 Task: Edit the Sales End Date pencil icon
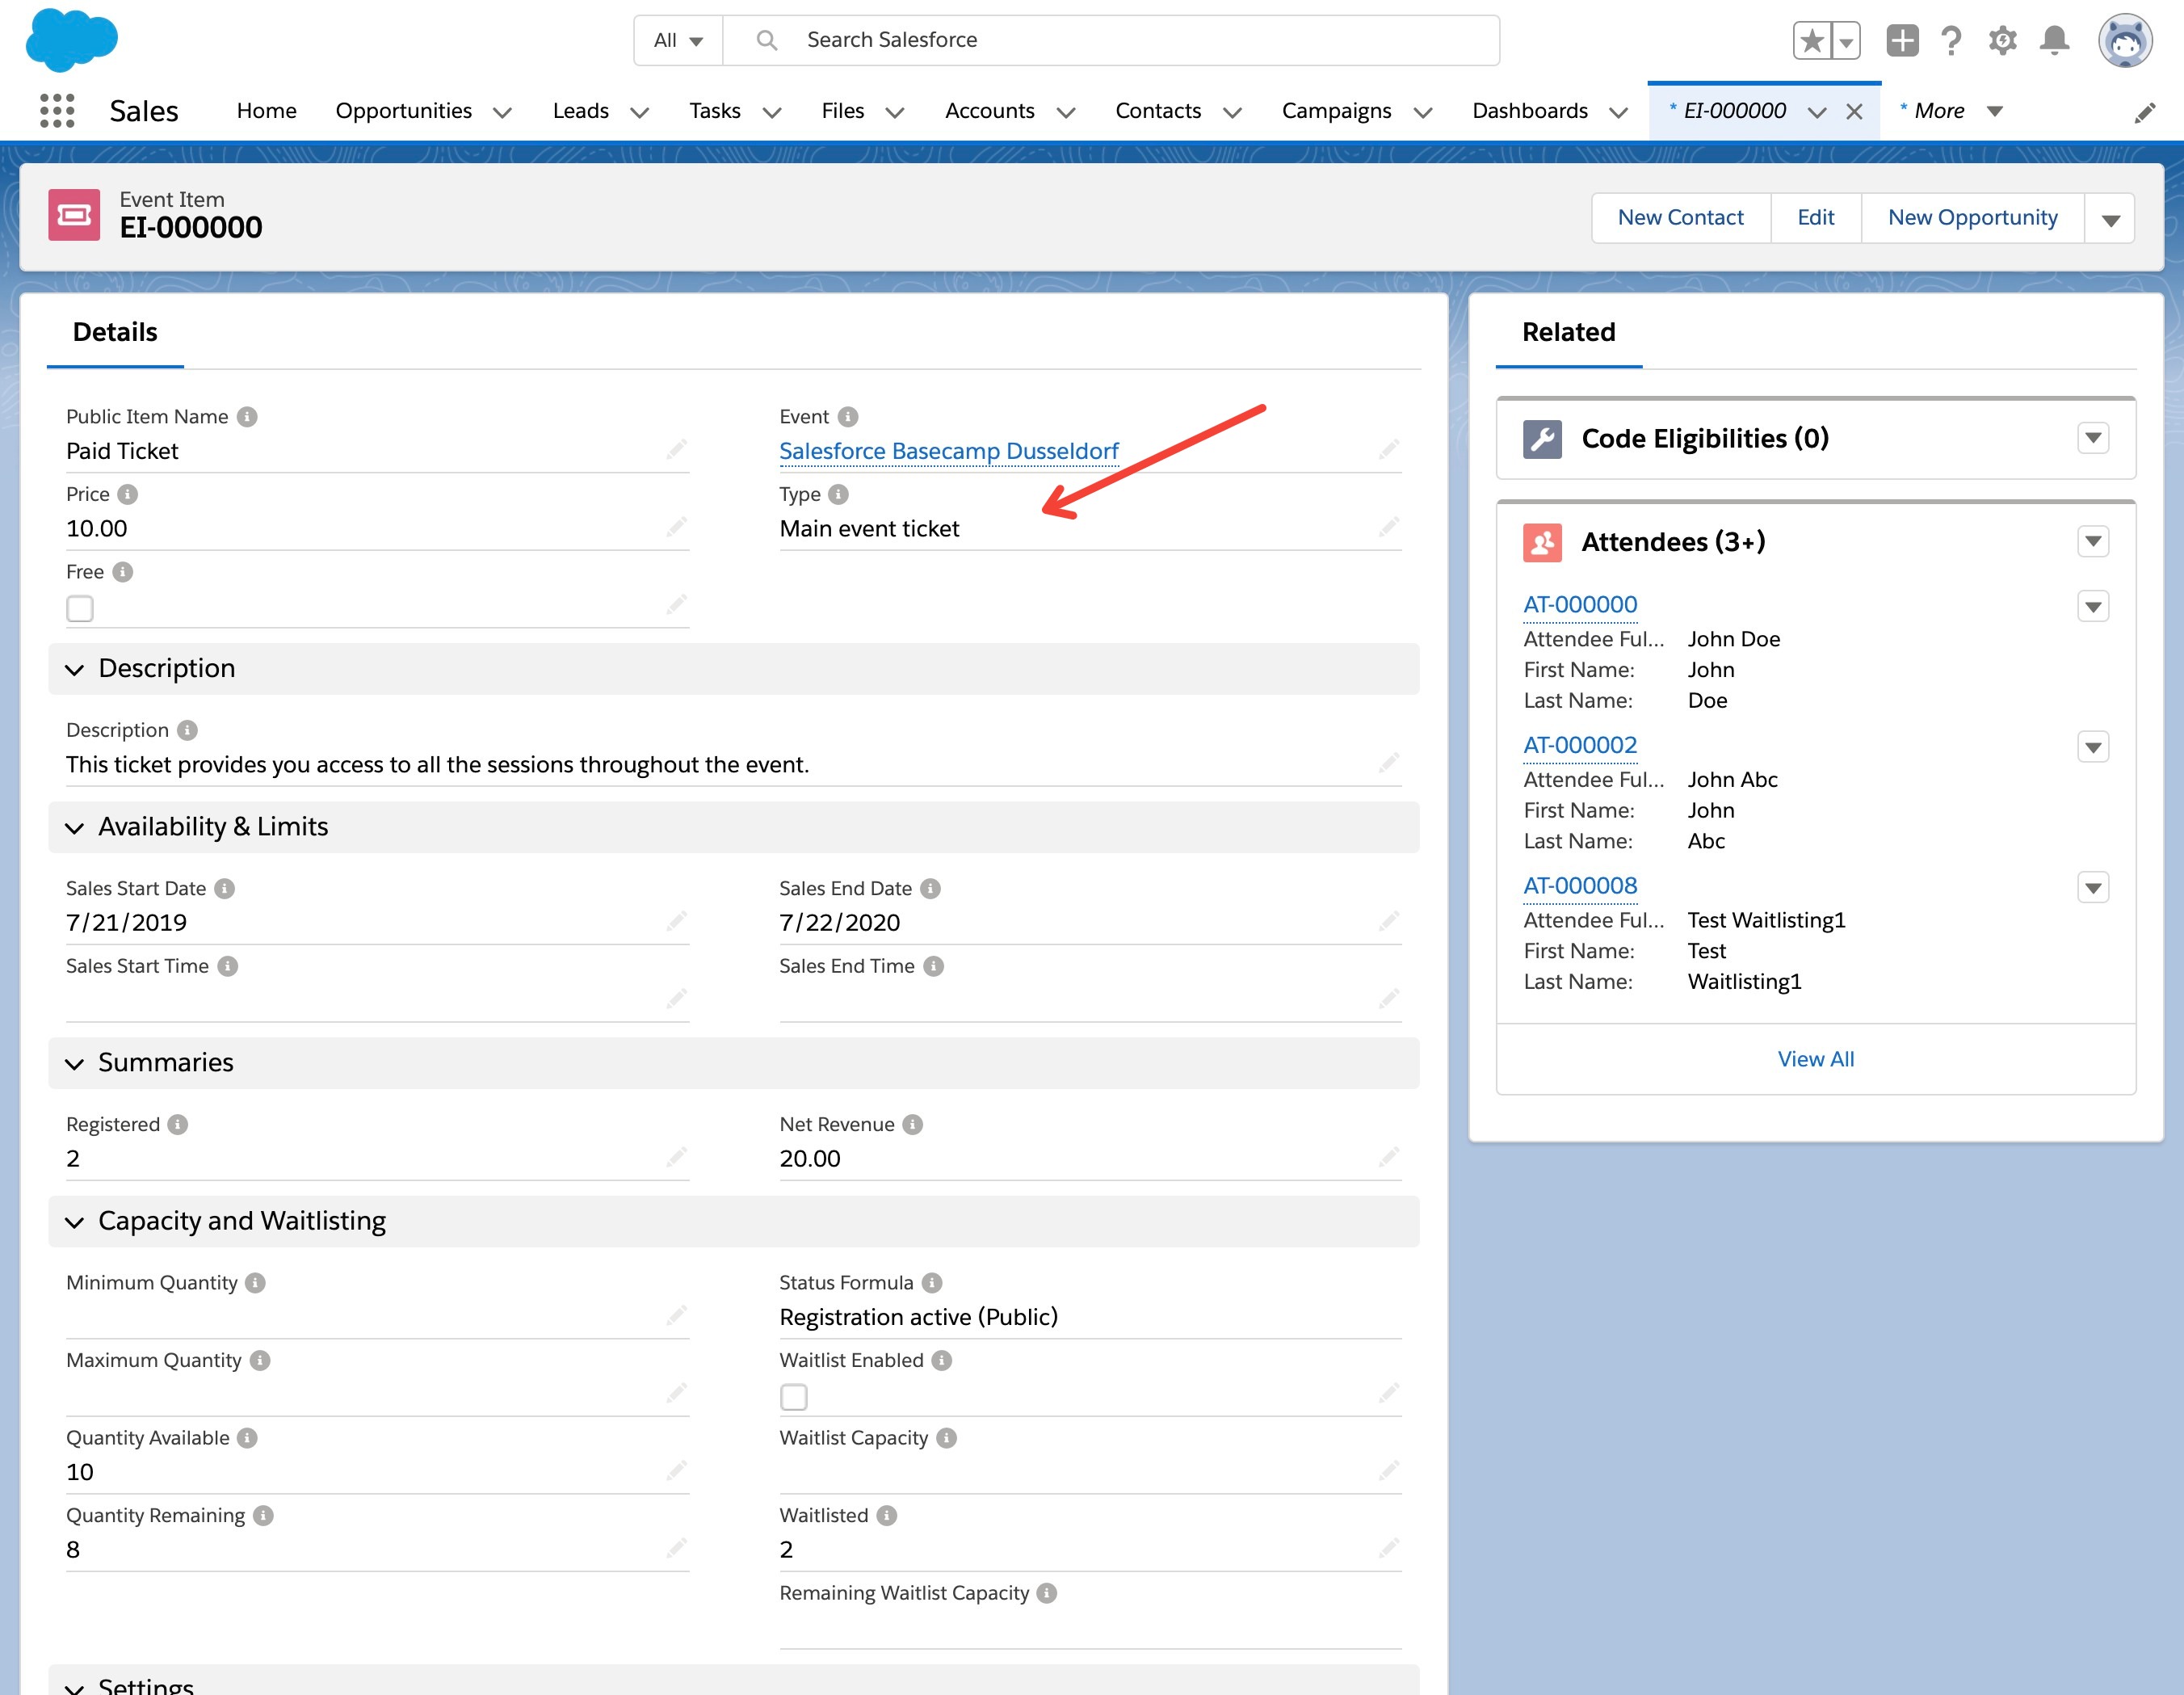[x=1389, y=920]
